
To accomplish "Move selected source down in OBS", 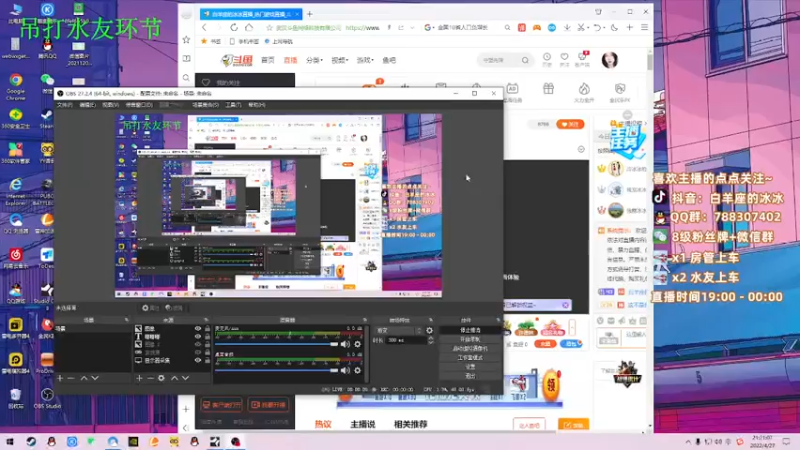I will tap(185, 378).
